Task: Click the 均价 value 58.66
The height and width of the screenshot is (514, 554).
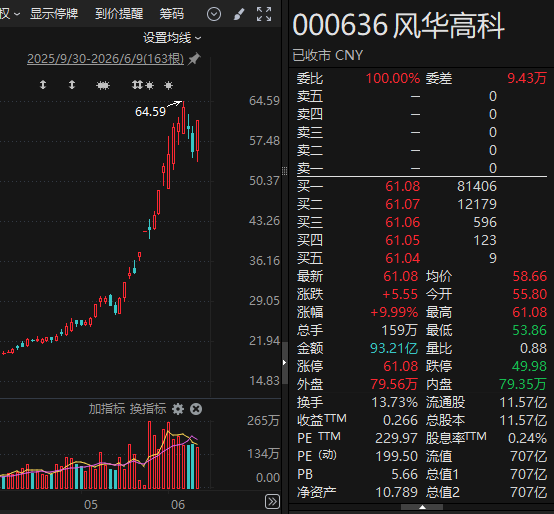Action: click(530, 276)
